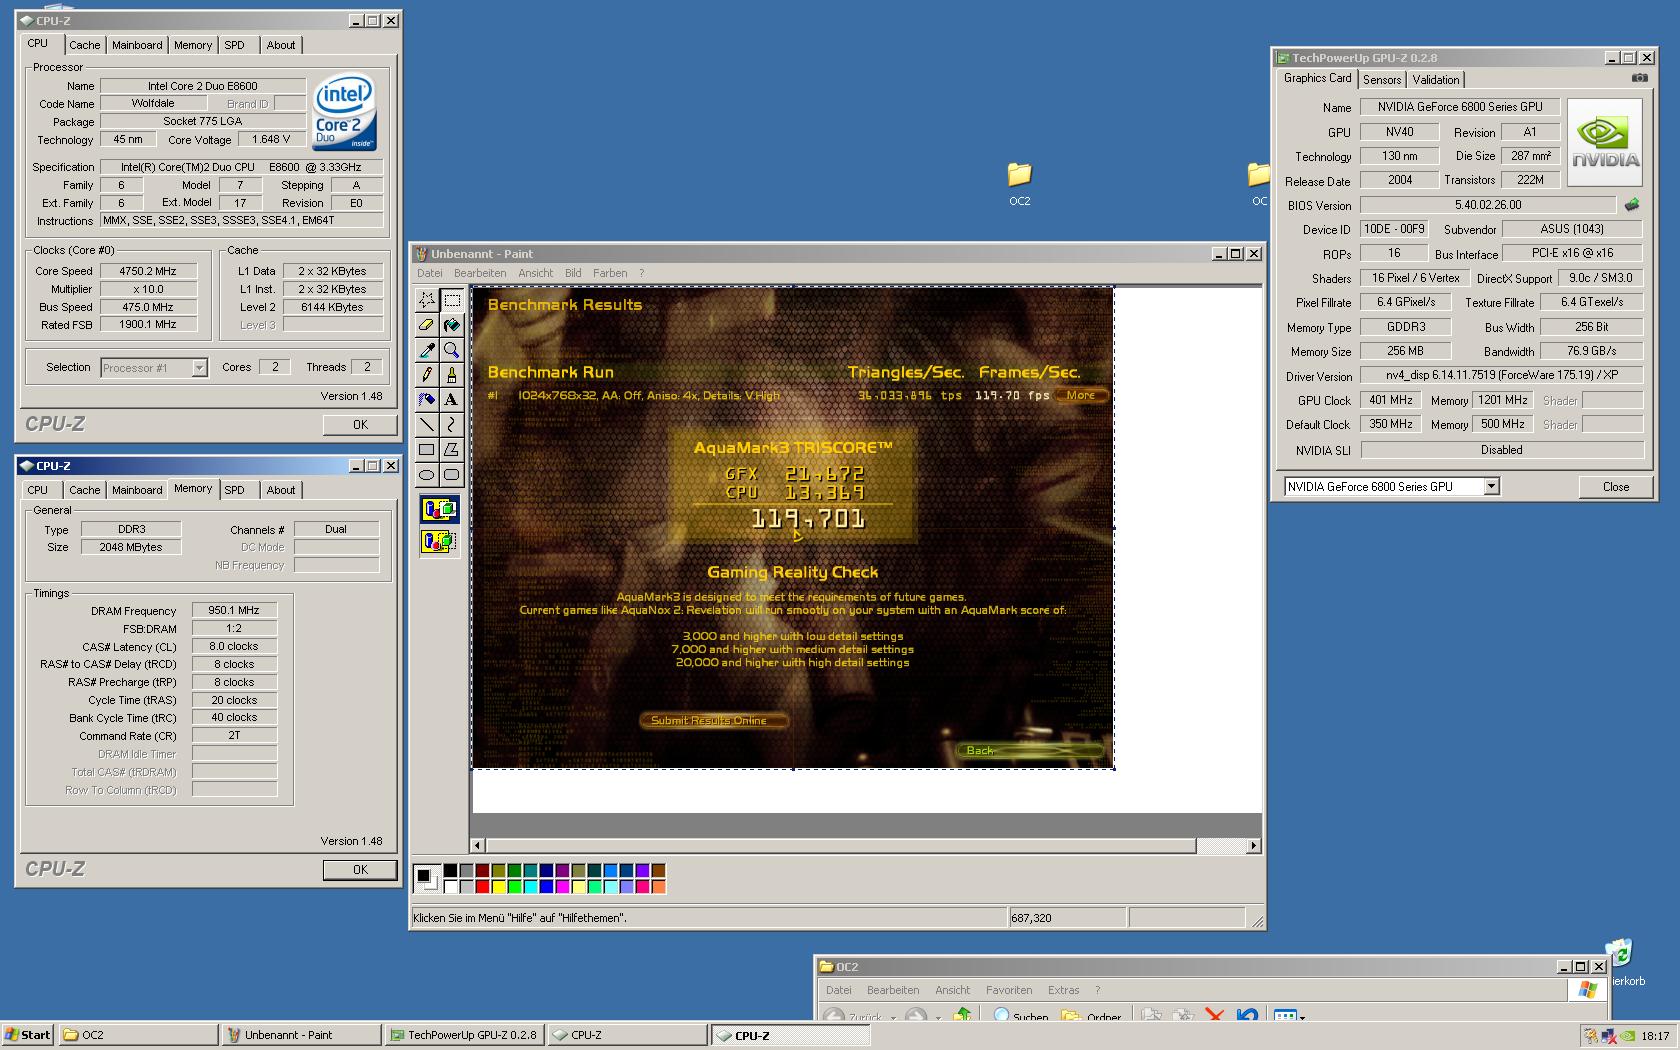This screenshot has width=1680, height=1050.
Task: Click the foreground/background color indicator box
Action: coord(427,878)
